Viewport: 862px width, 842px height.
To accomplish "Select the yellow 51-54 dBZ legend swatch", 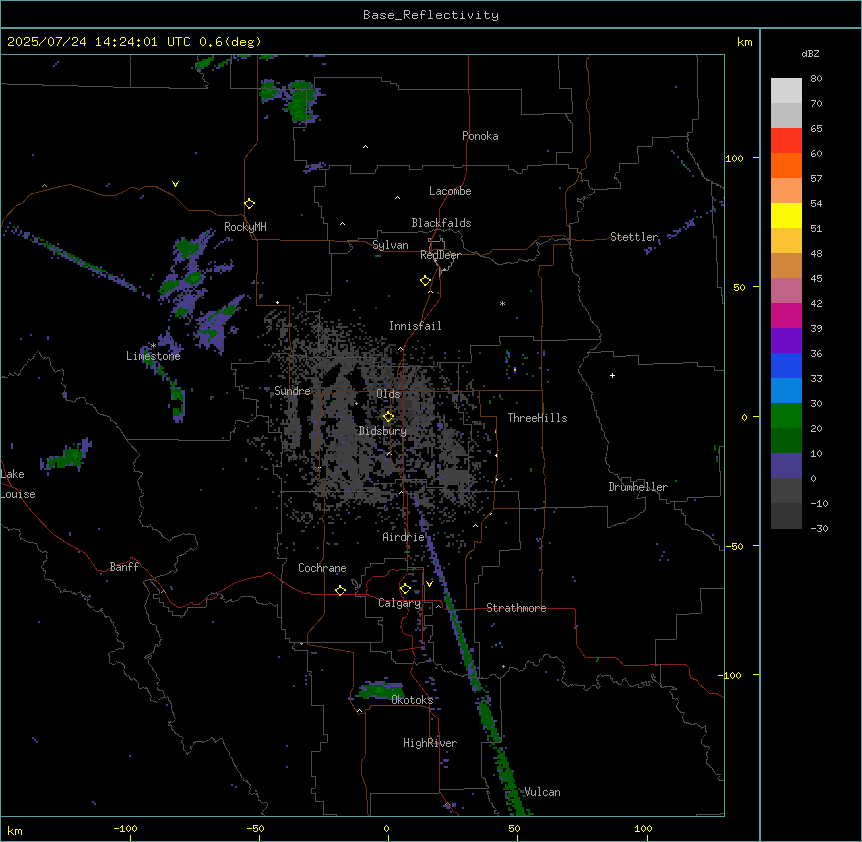I will 786,215.
